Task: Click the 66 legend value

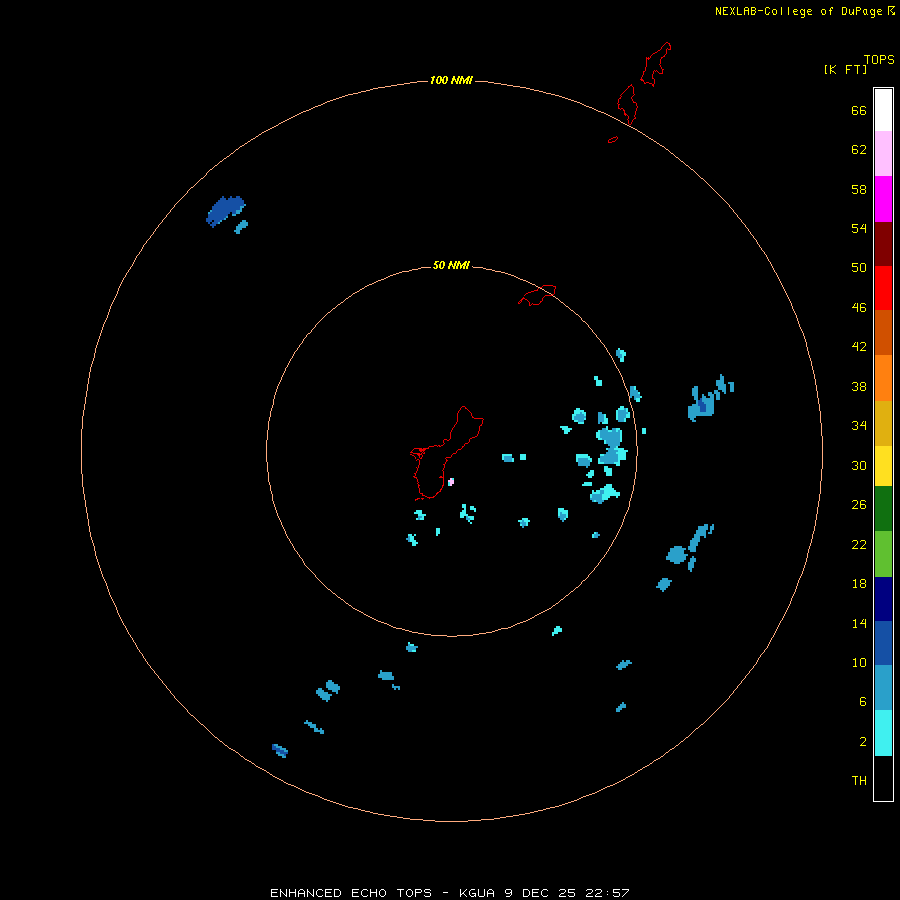Action: click(x=859, y=110)
